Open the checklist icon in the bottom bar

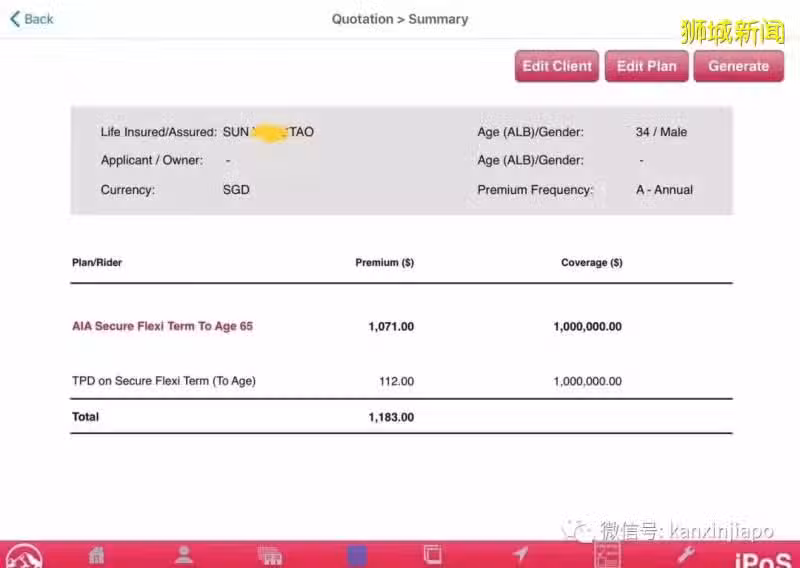(x=607, y=555)
